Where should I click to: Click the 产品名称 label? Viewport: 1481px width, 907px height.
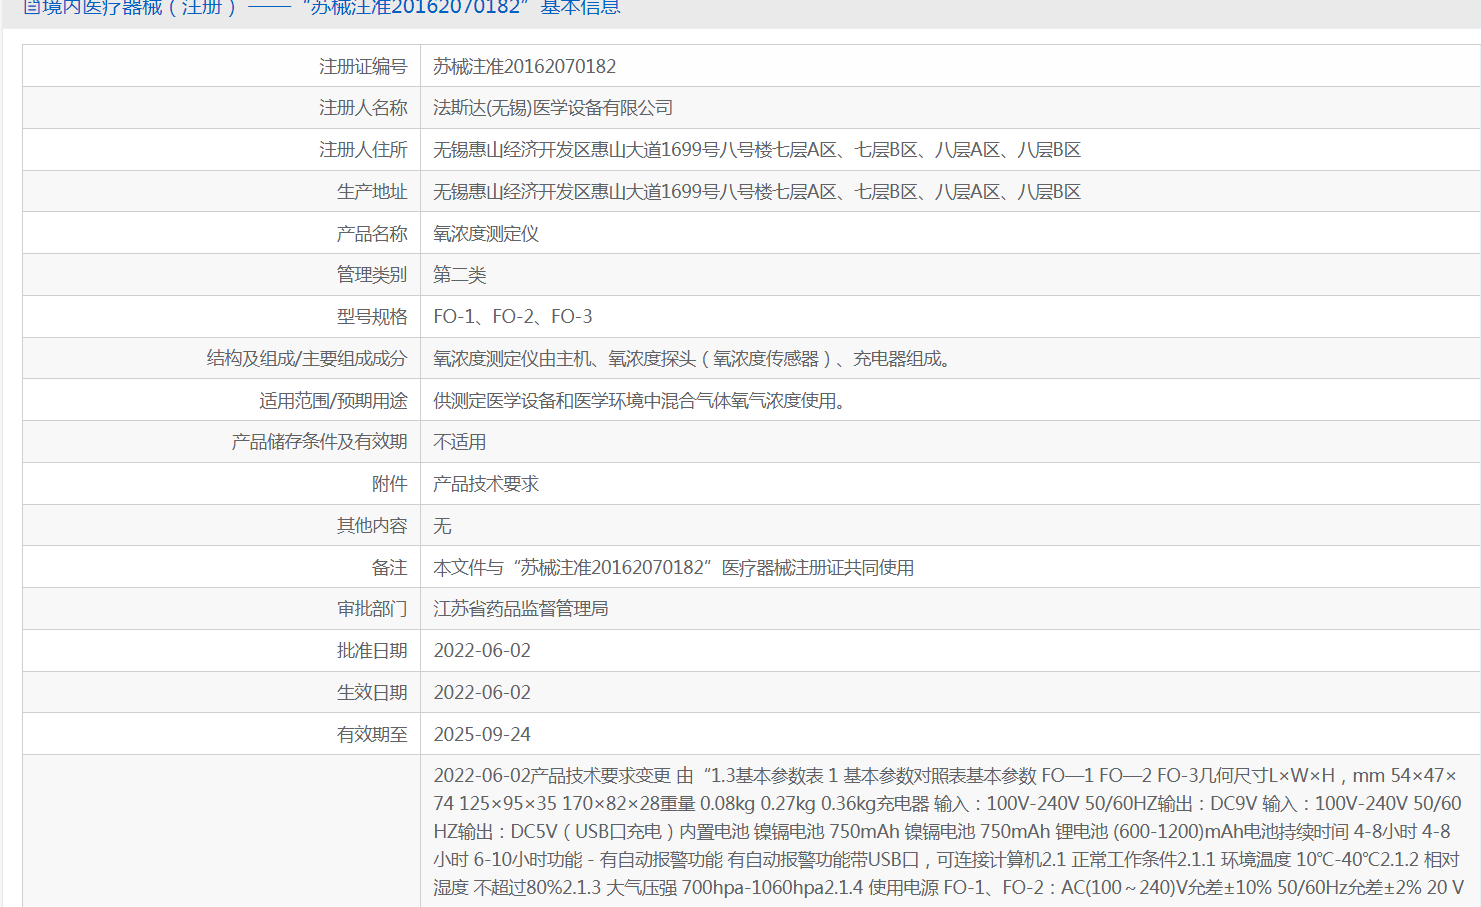tap(372, 234)
